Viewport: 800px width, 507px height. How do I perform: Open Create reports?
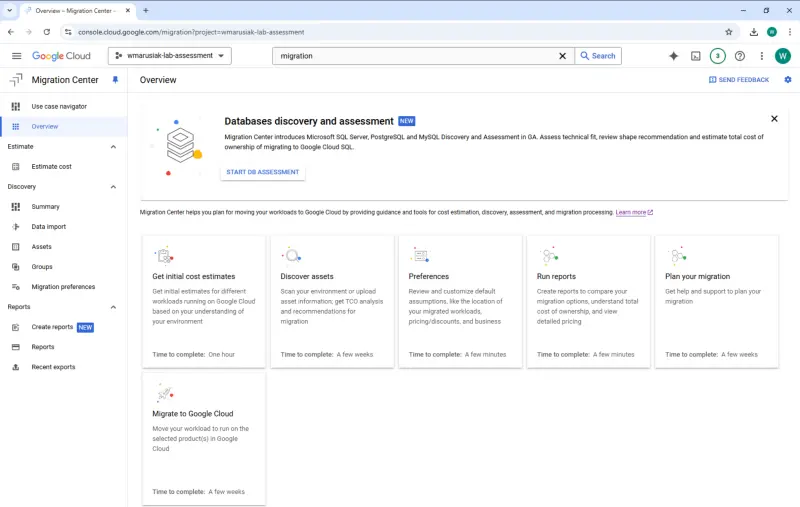click(64, 327)
